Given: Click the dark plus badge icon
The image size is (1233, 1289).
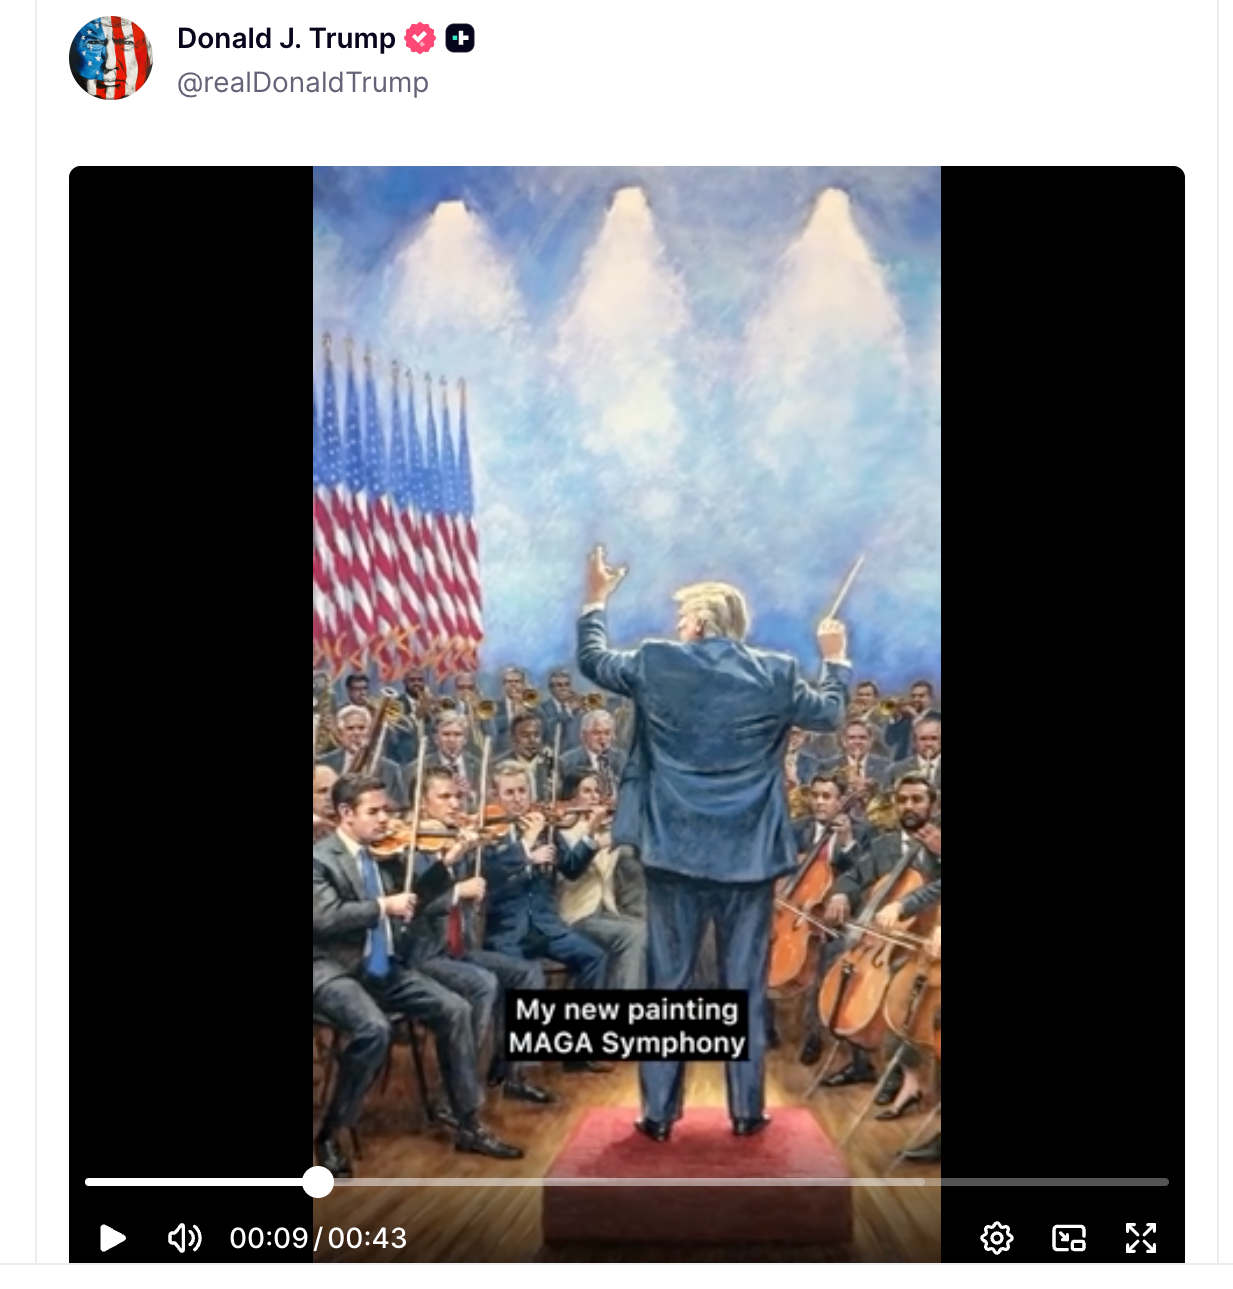Looking at the screenshot, I should click(x=460, y=38).
